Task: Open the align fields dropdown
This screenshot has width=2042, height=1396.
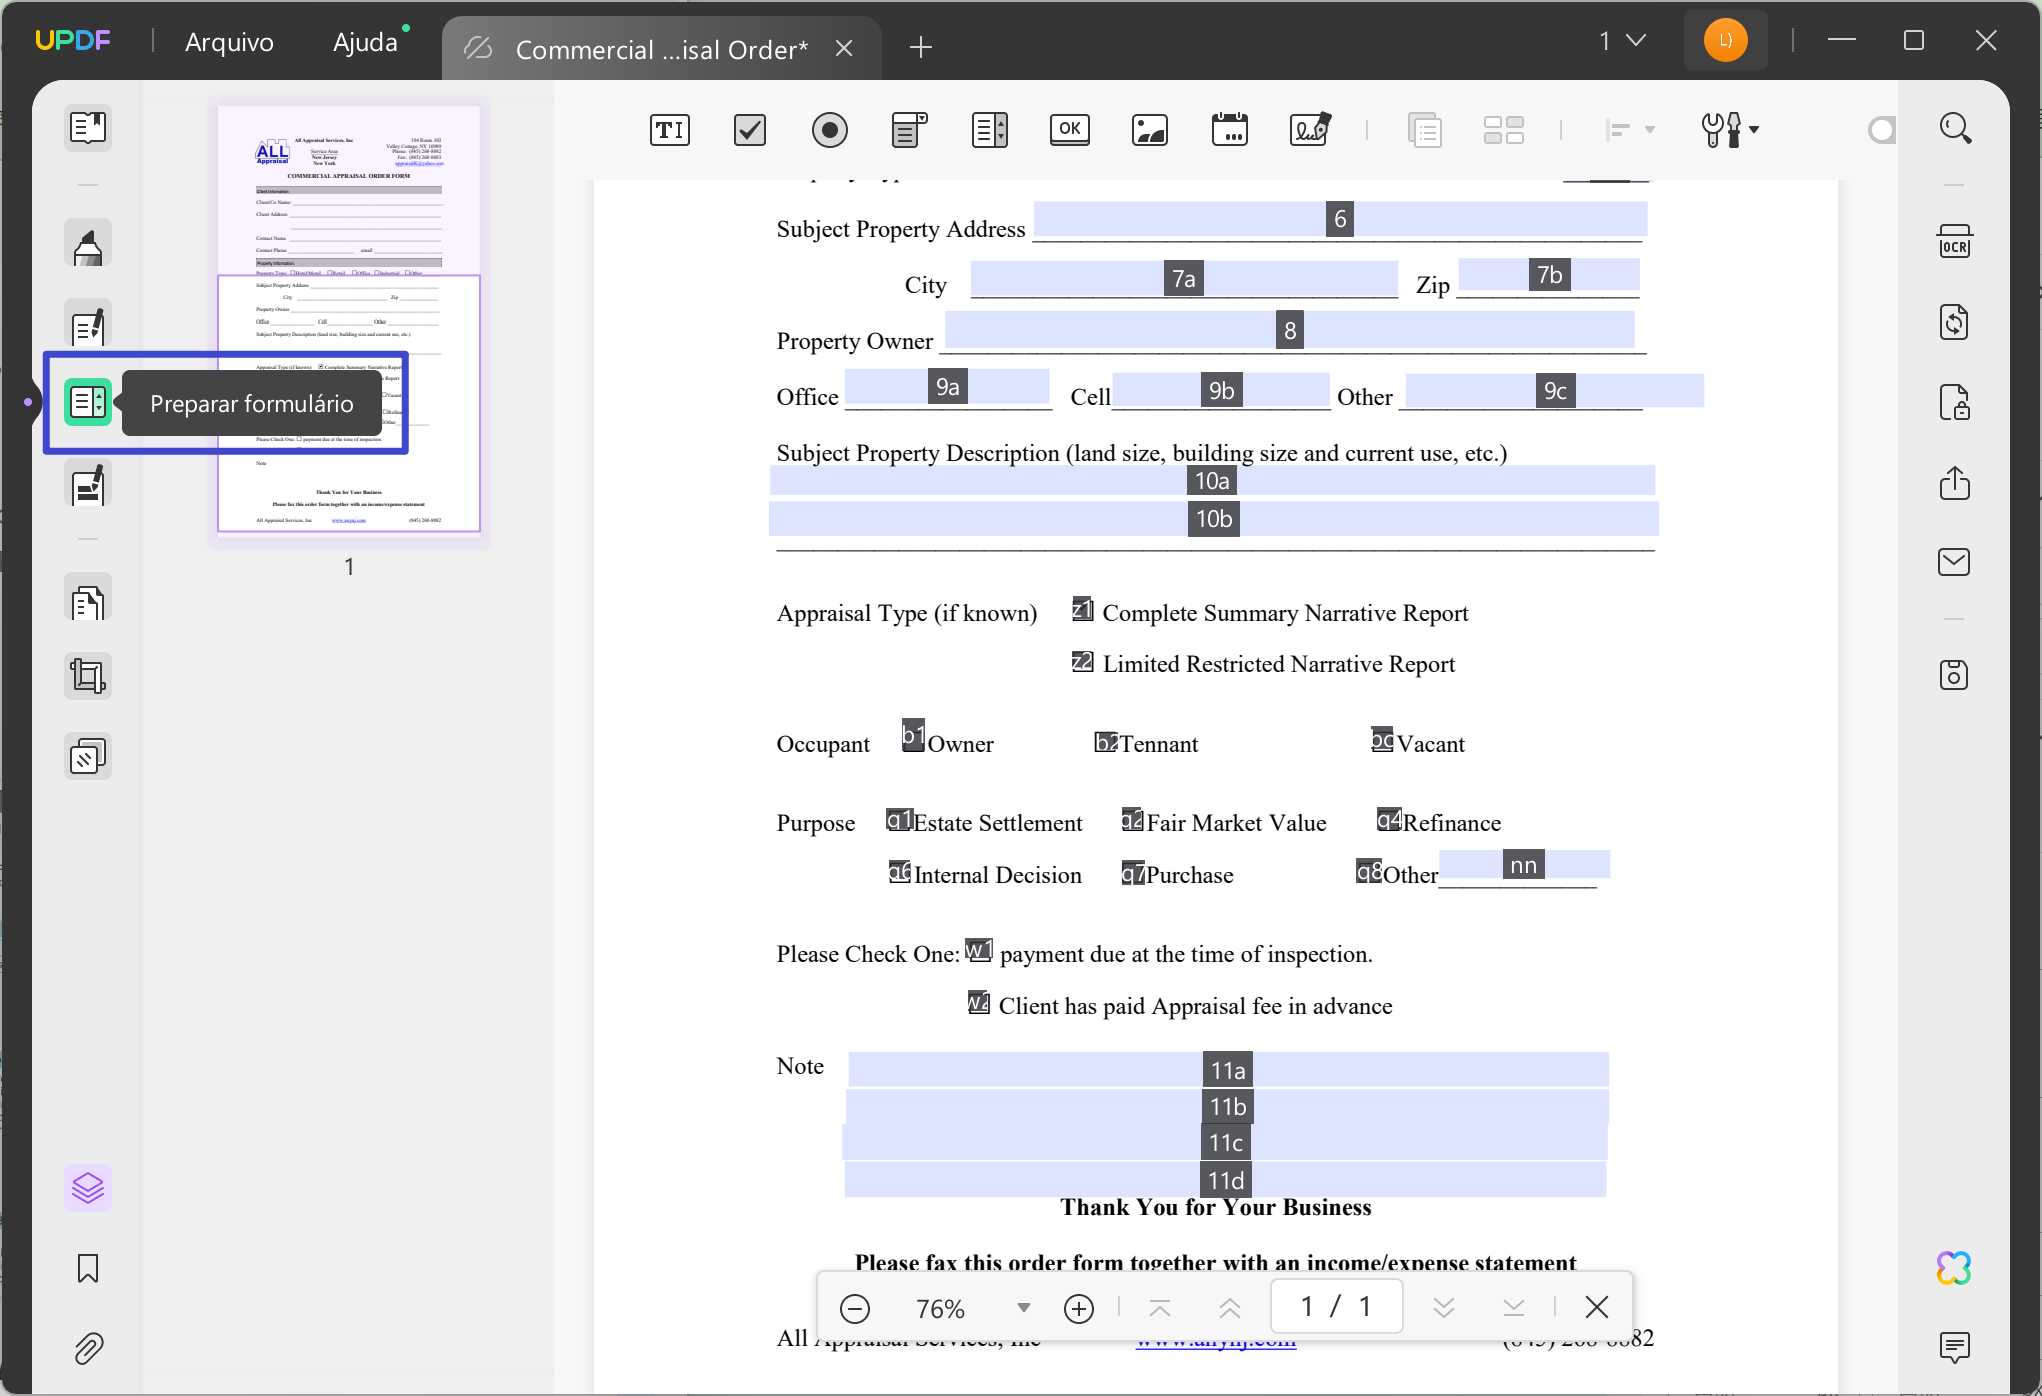Action: click(1629, 130)
